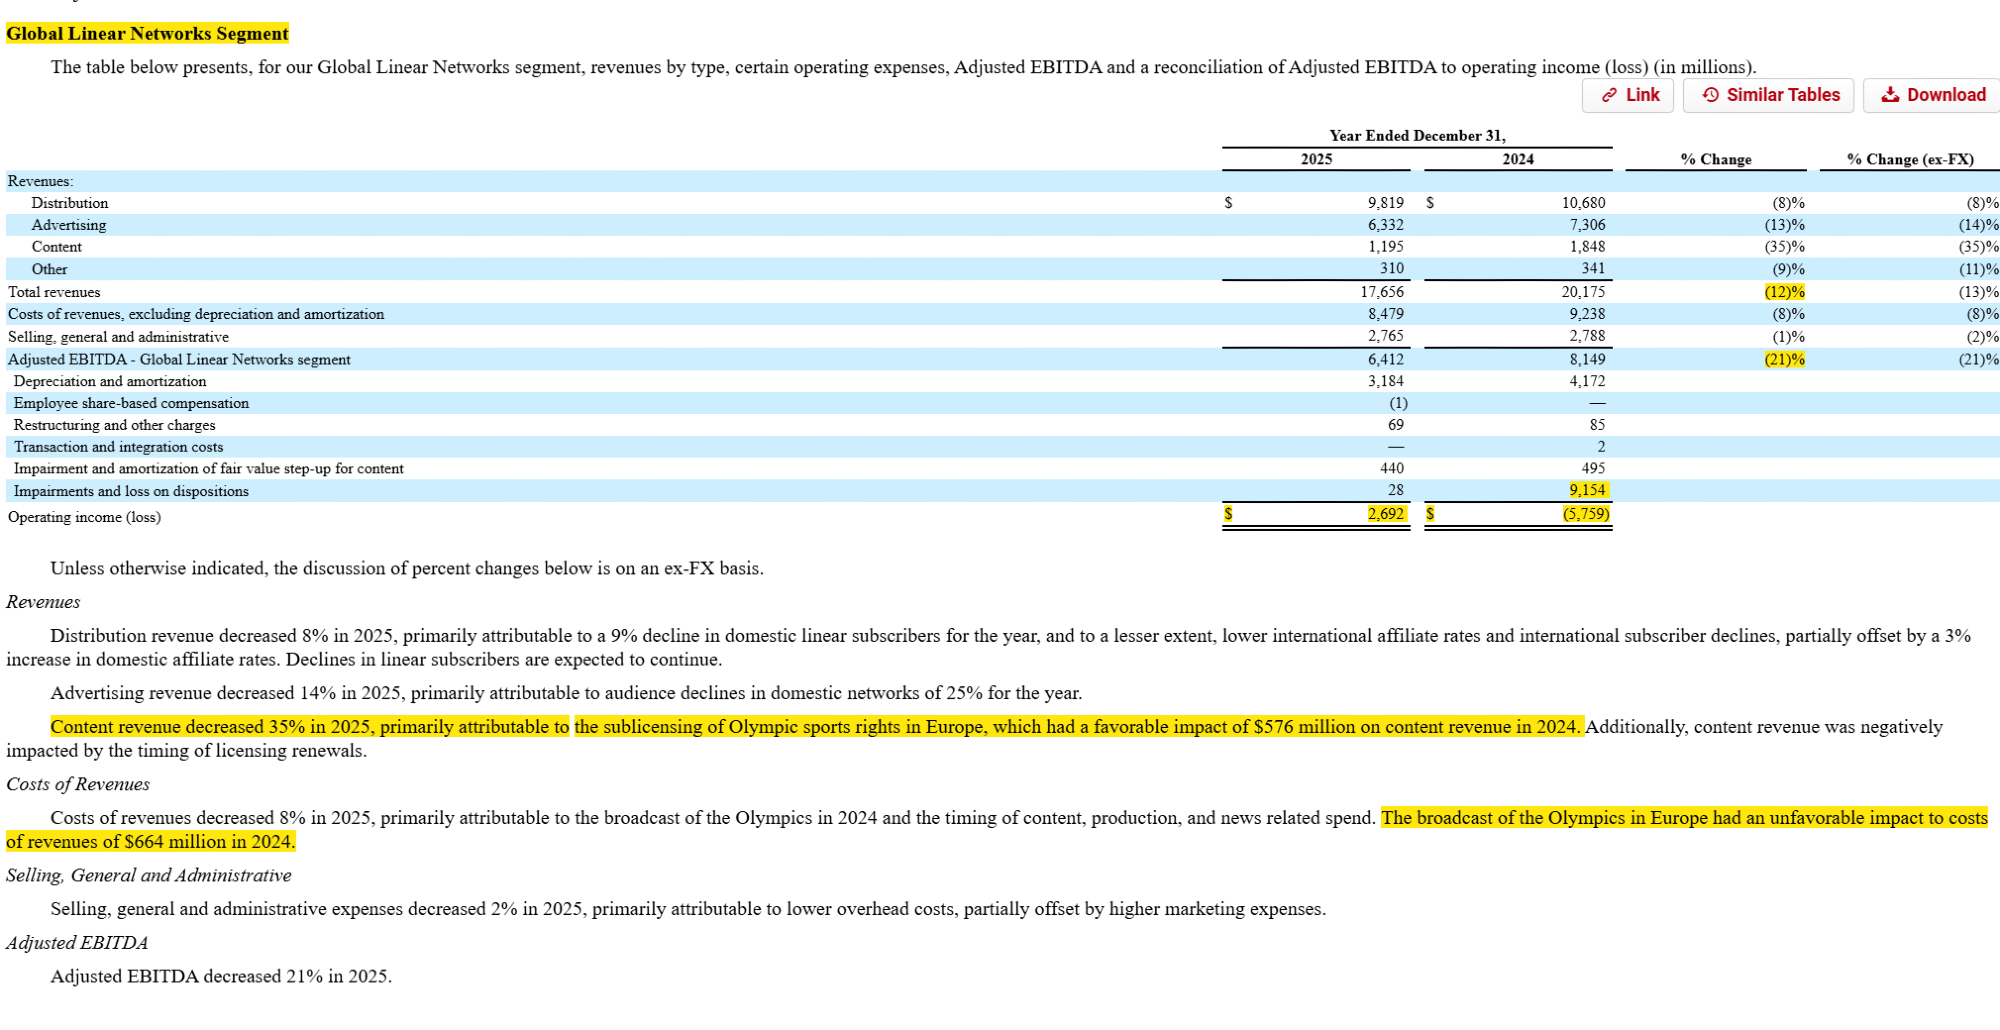Click the Total revenues row label
2000x1030 pixels.
54,292
